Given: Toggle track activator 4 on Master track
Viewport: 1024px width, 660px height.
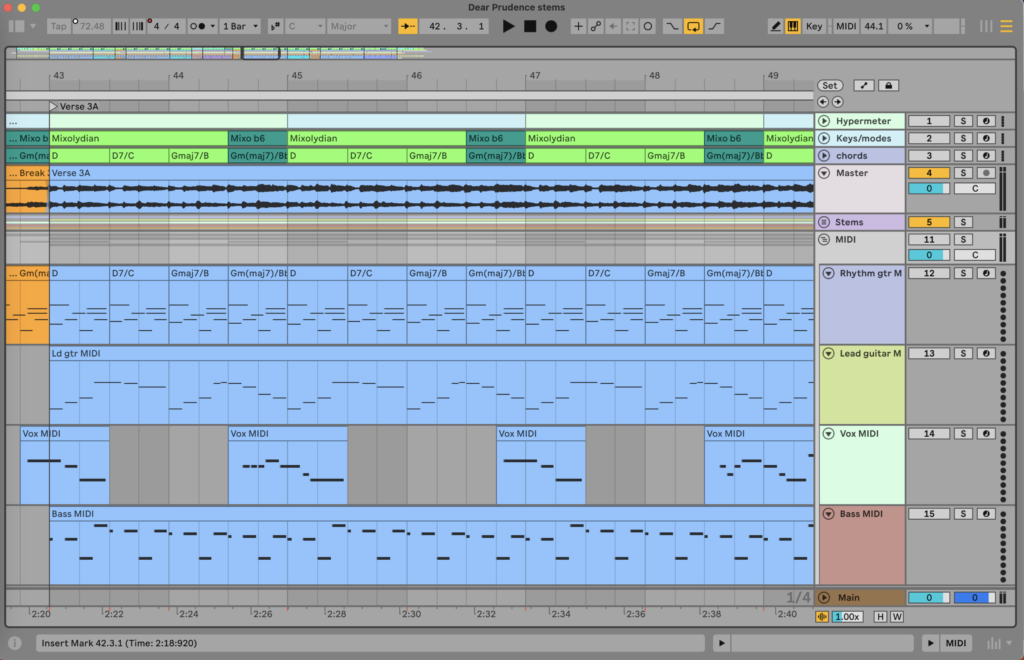Looking at the screenshot, I should coord(929,173).
